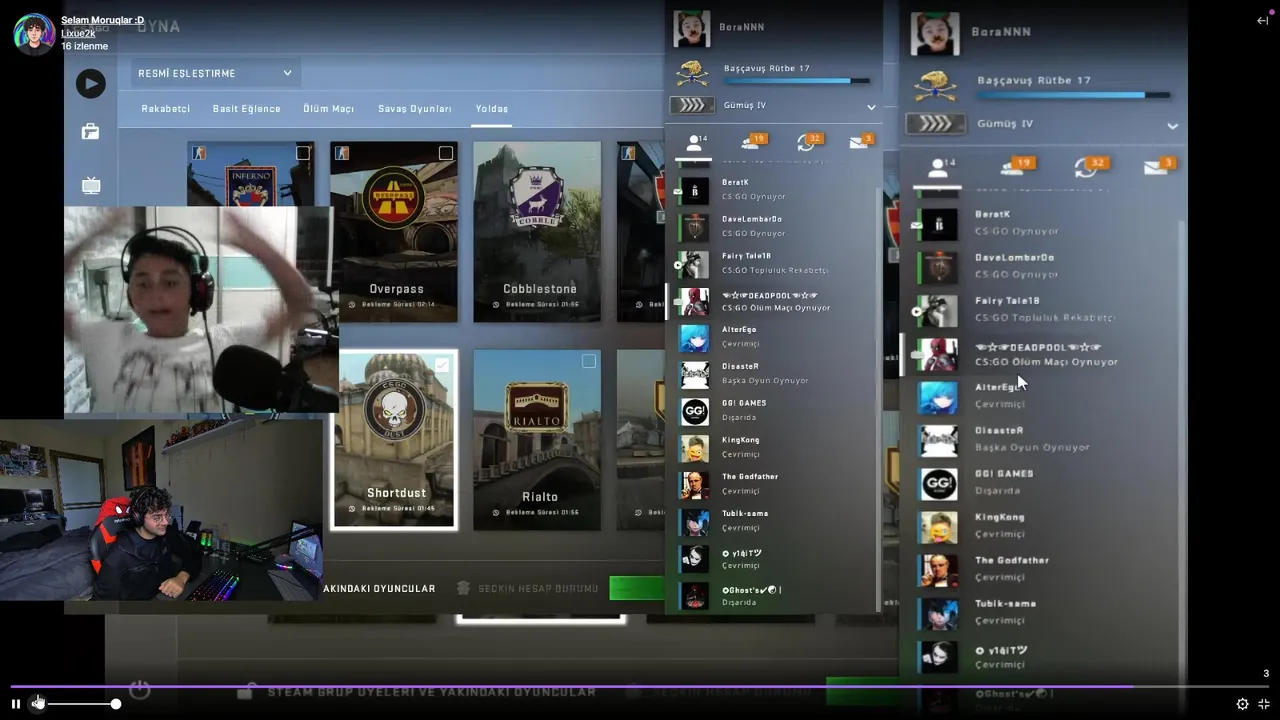Select Tubik-sama in smaller friends list
The width and height of the screenshot is (1280, 720).
pos(770,521)
